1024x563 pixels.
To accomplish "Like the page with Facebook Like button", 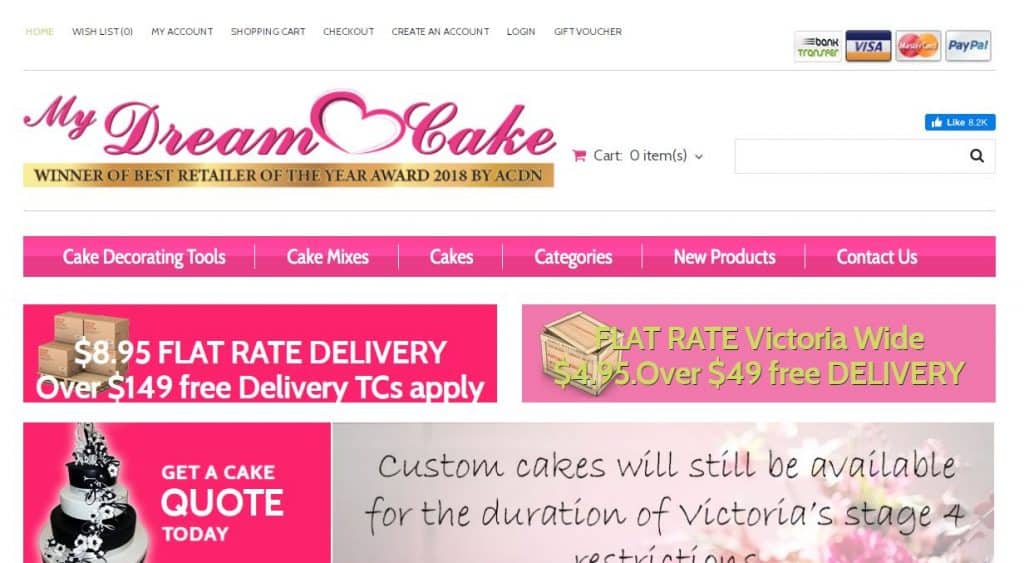I will coord(959,122).
